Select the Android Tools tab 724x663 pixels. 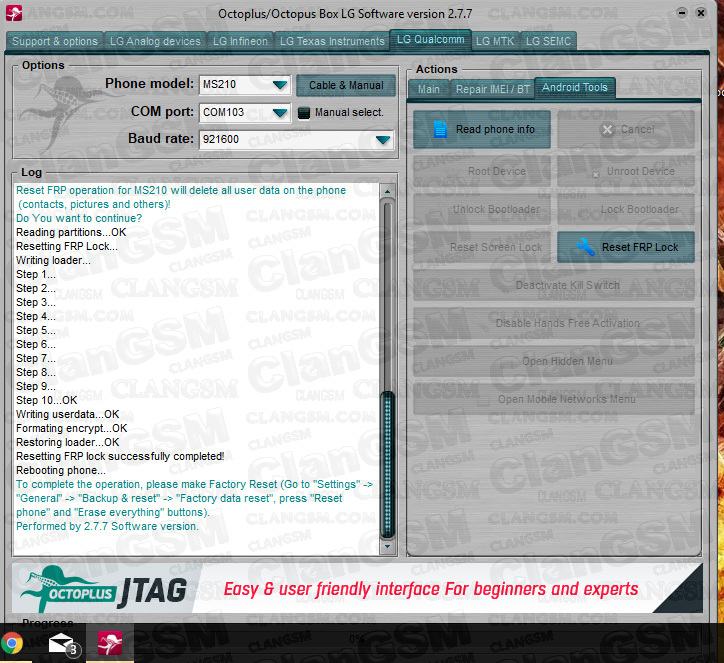[x=575, y=88]
